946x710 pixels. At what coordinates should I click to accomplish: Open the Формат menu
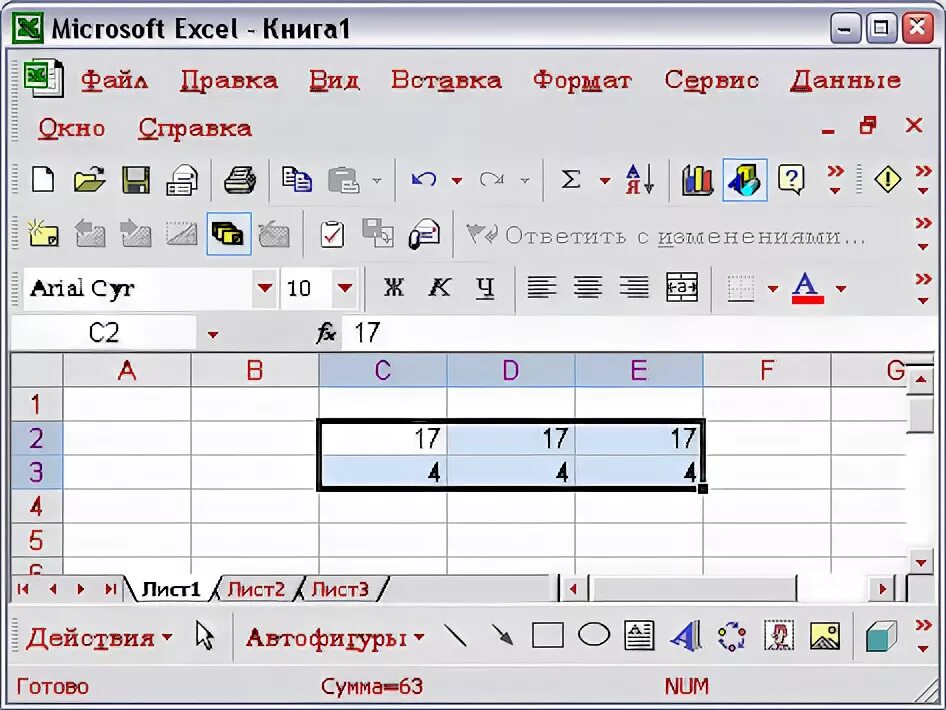click(582, 80)
